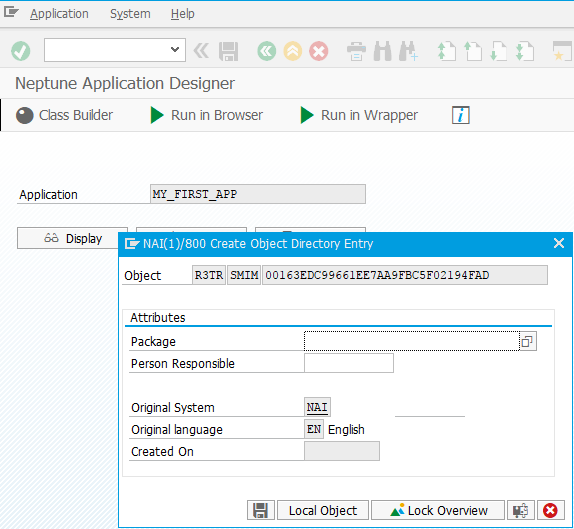This screenshot has height=529, width=574.
Task: Open the Application menu
Action: pyautogui.click(x=59, y=14)
